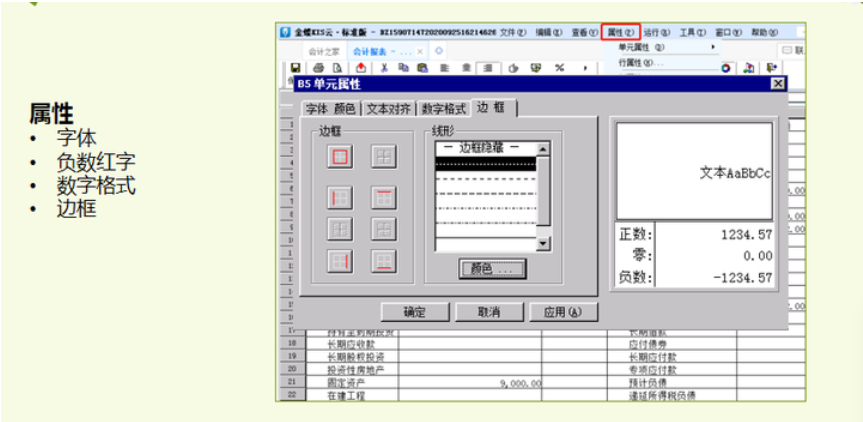Click the Cut scissors icon
The image size is (863, 422).
(384, 68)
